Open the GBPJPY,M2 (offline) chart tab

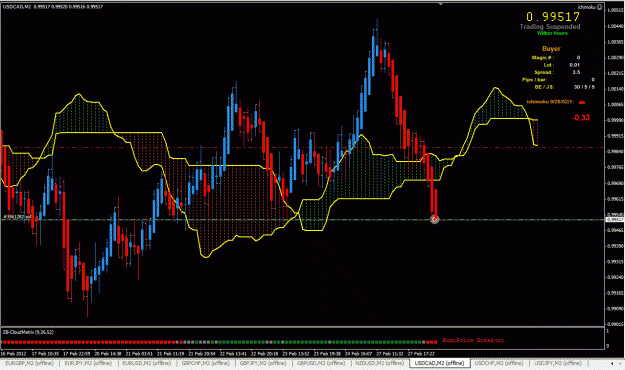point(263,363)
